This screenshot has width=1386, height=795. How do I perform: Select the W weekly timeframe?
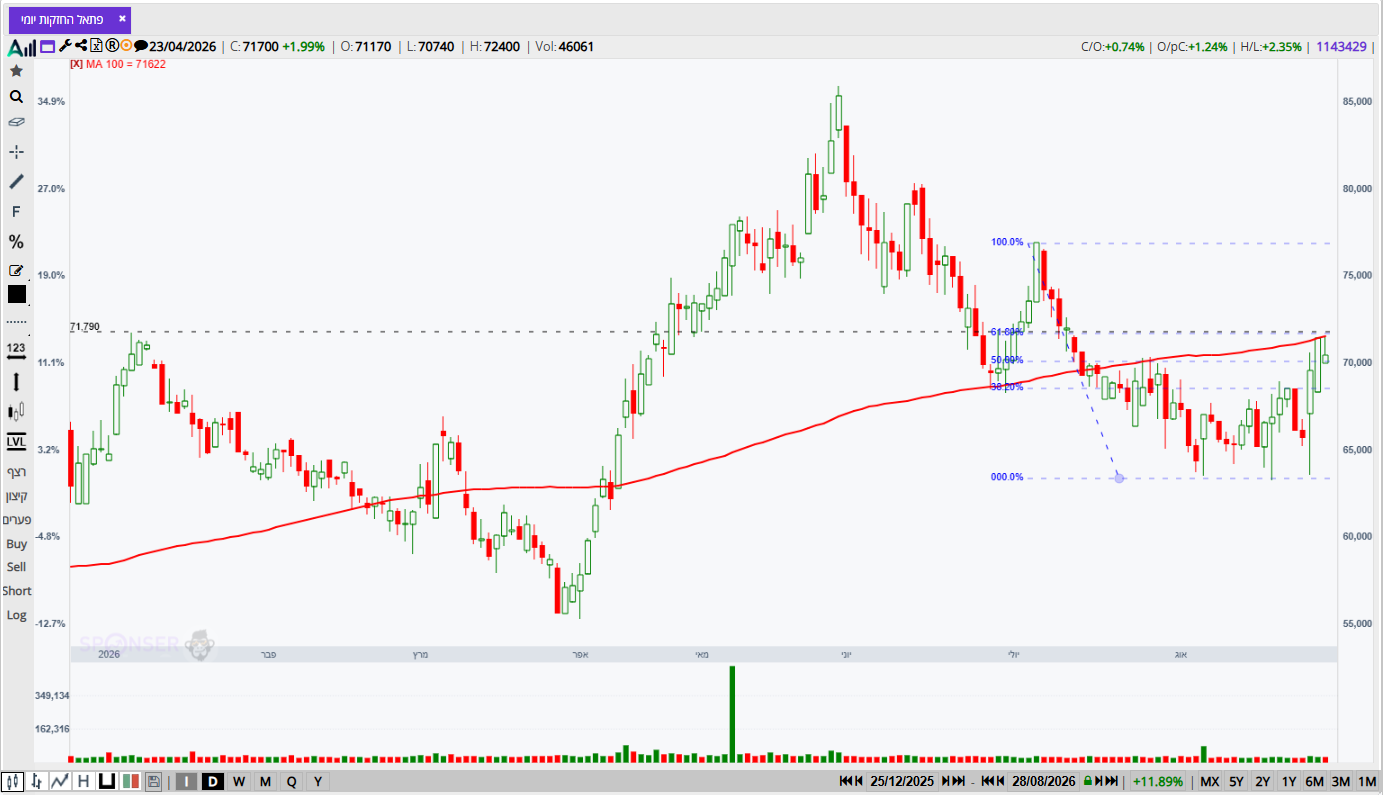coord(239,781)
